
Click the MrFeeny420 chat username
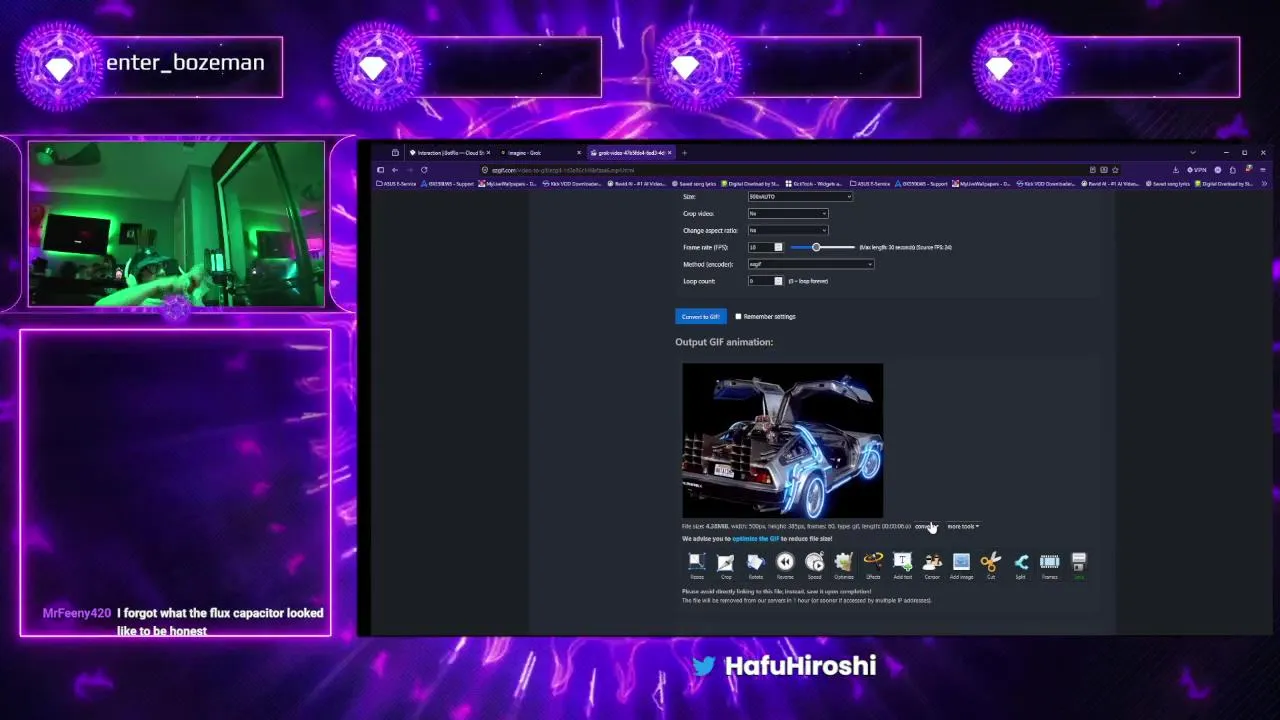coord(77,613)
